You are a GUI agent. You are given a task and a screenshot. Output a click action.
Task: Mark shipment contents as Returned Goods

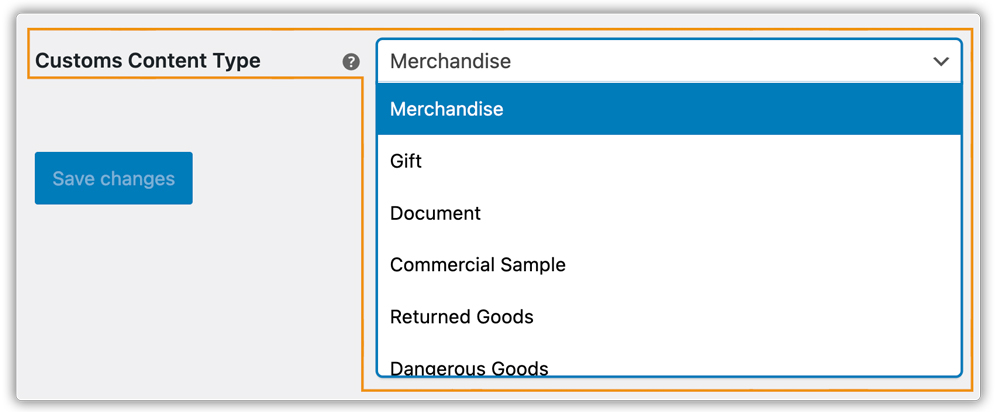click(x=668, y=317)
